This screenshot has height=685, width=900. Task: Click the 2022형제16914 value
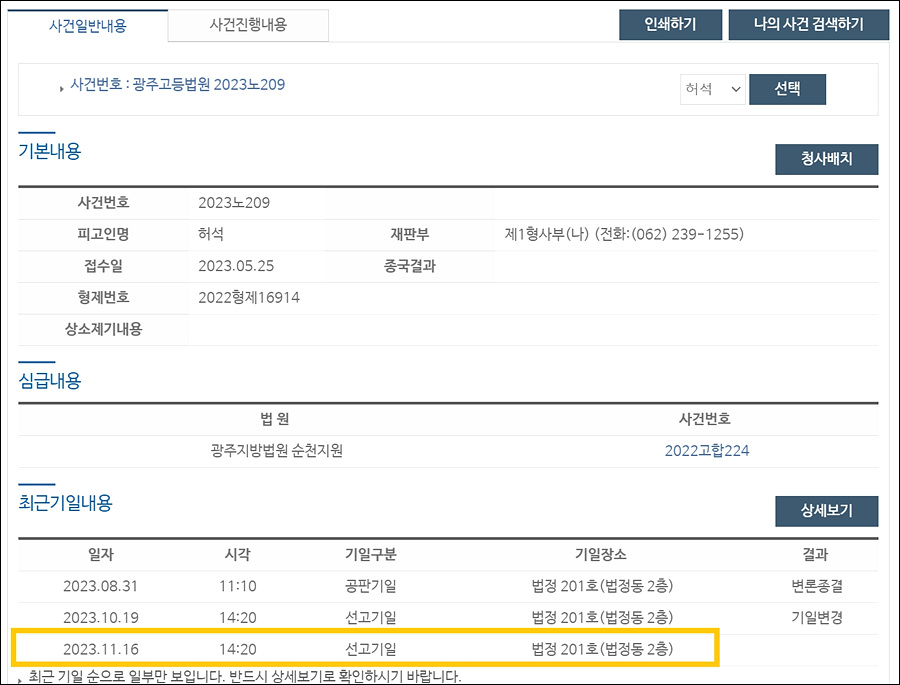tap(249, 297)
